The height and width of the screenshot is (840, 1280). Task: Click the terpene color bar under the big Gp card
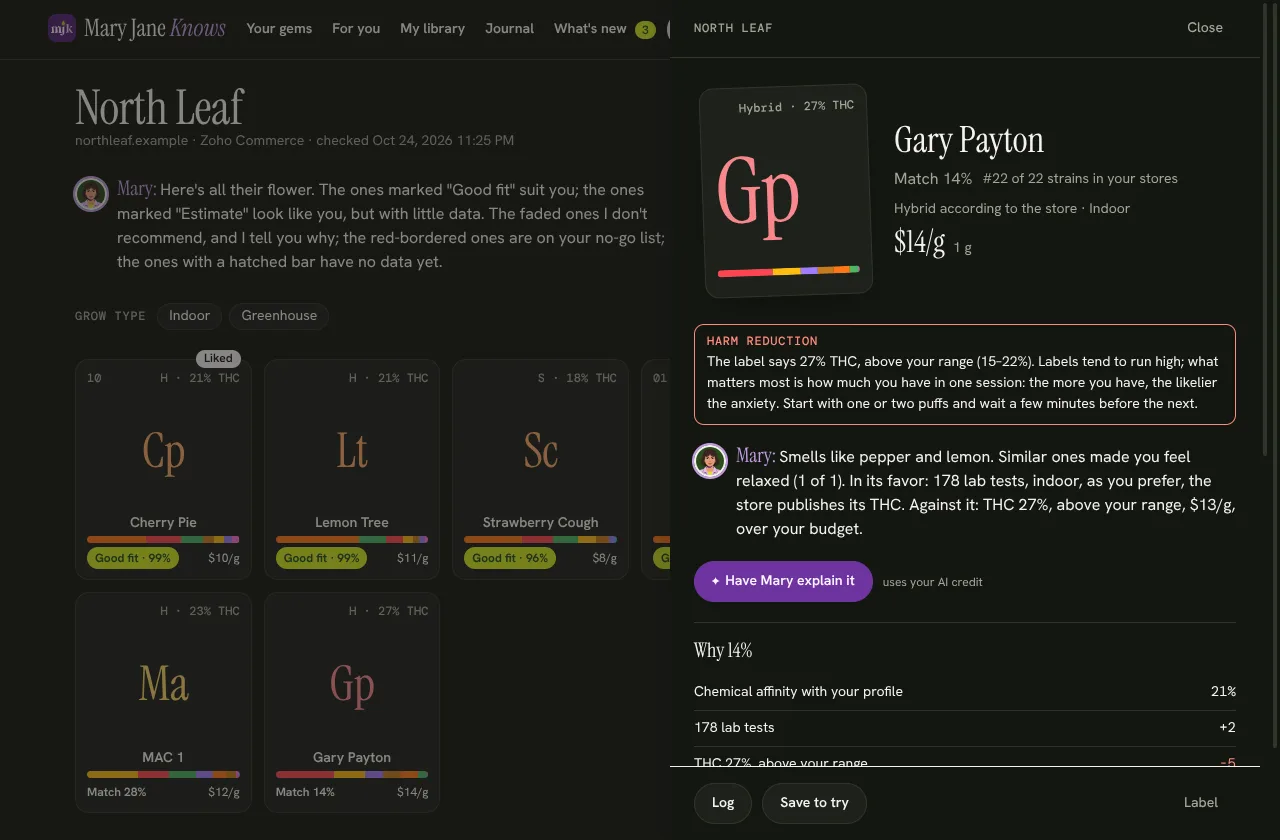tap(789, 271)
